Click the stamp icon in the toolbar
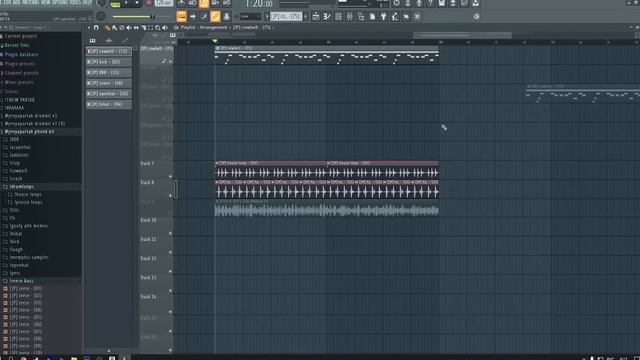Image resolution: width=640 pixels, height=360 pixels. pos(227,16)
